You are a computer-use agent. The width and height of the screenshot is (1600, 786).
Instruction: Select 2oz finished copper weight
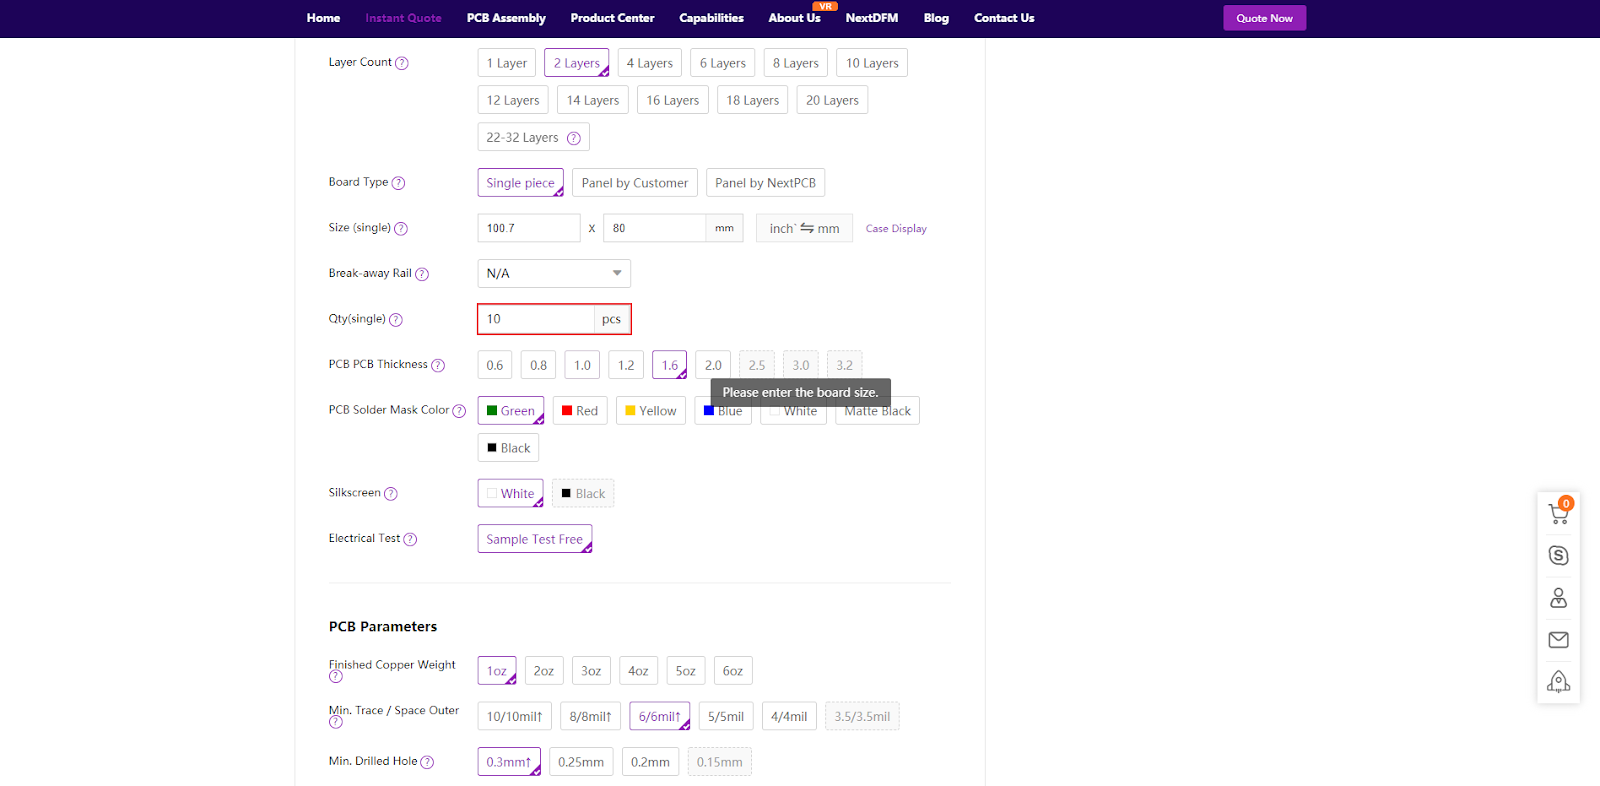click(543, 671)
